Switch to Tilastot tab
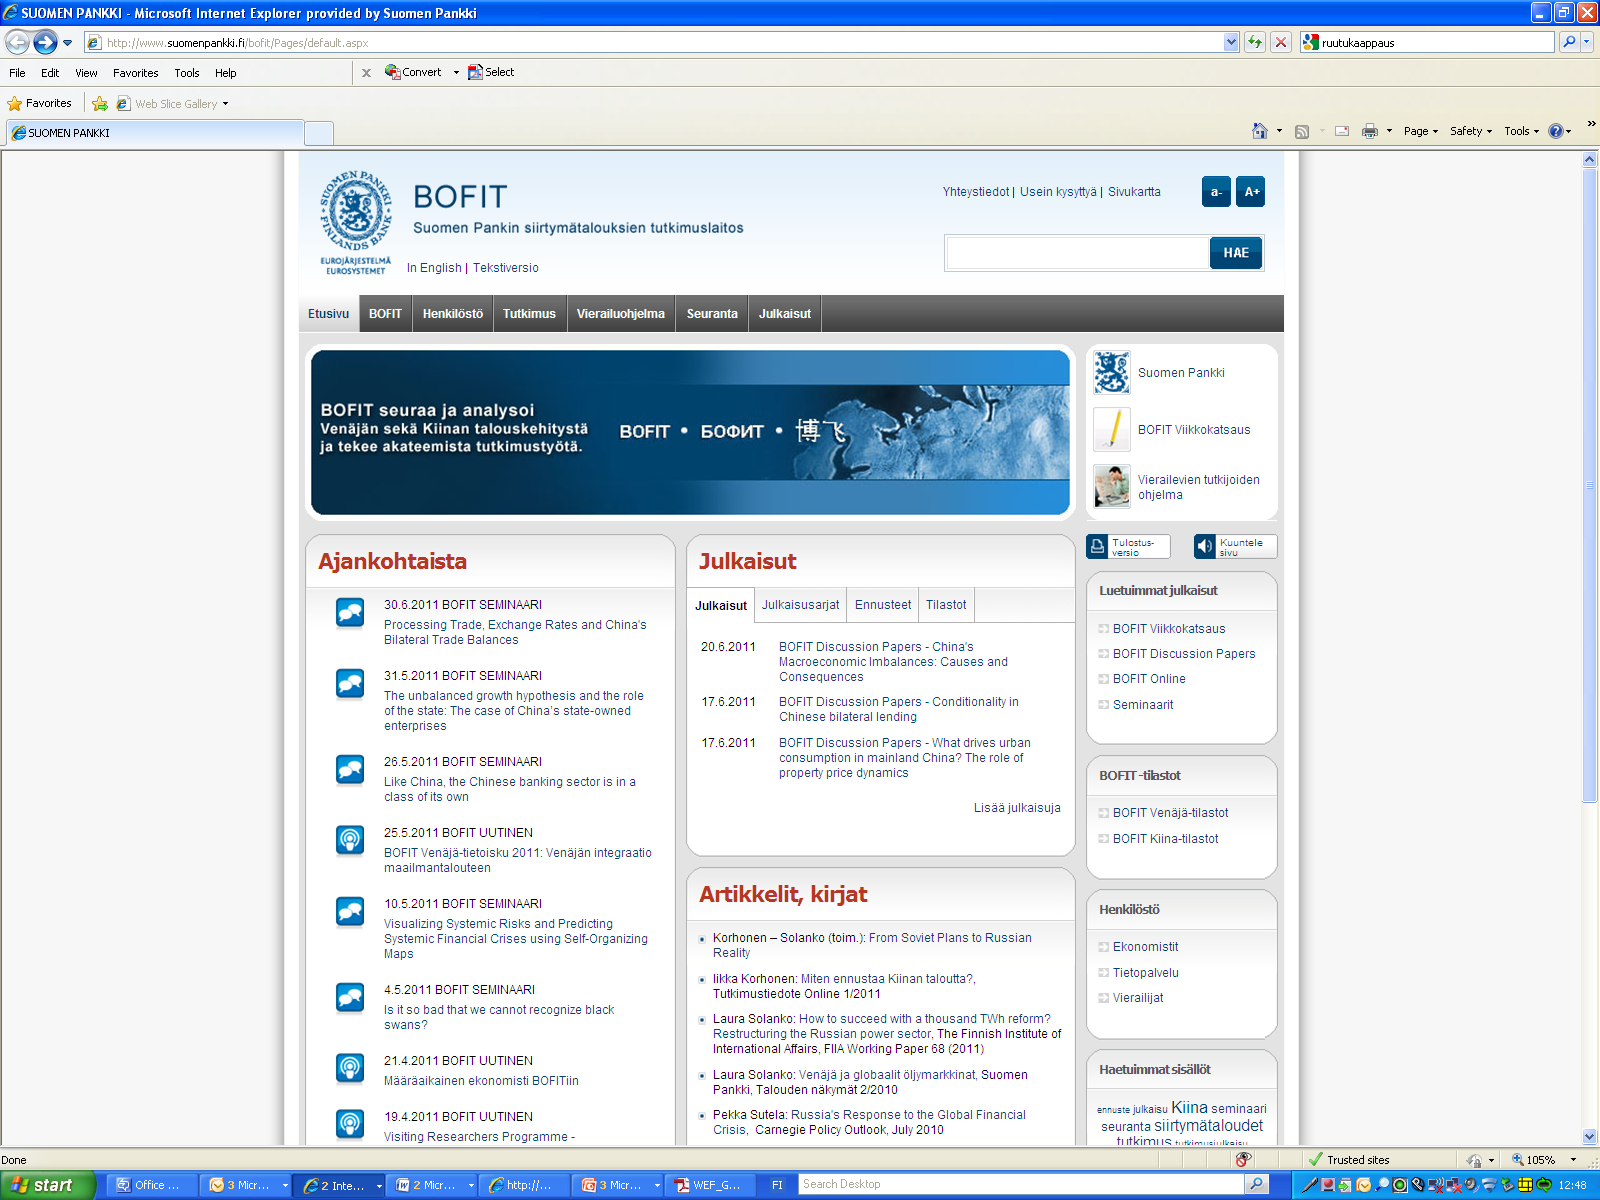The width and height of the screenshot is (1600, 1200). (946, 605)
